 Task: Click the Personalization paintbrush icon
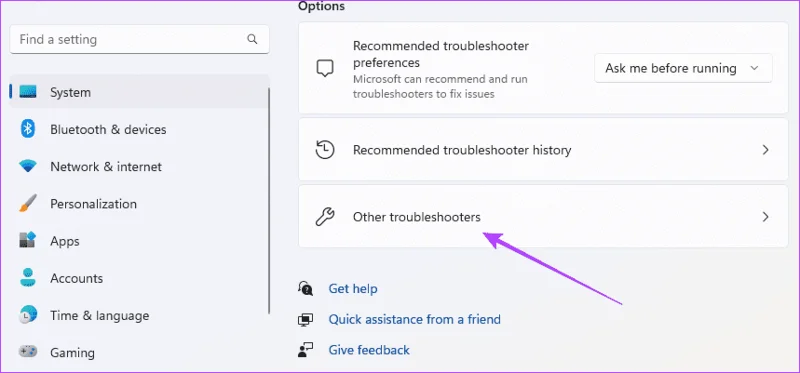tap(28, 204)
